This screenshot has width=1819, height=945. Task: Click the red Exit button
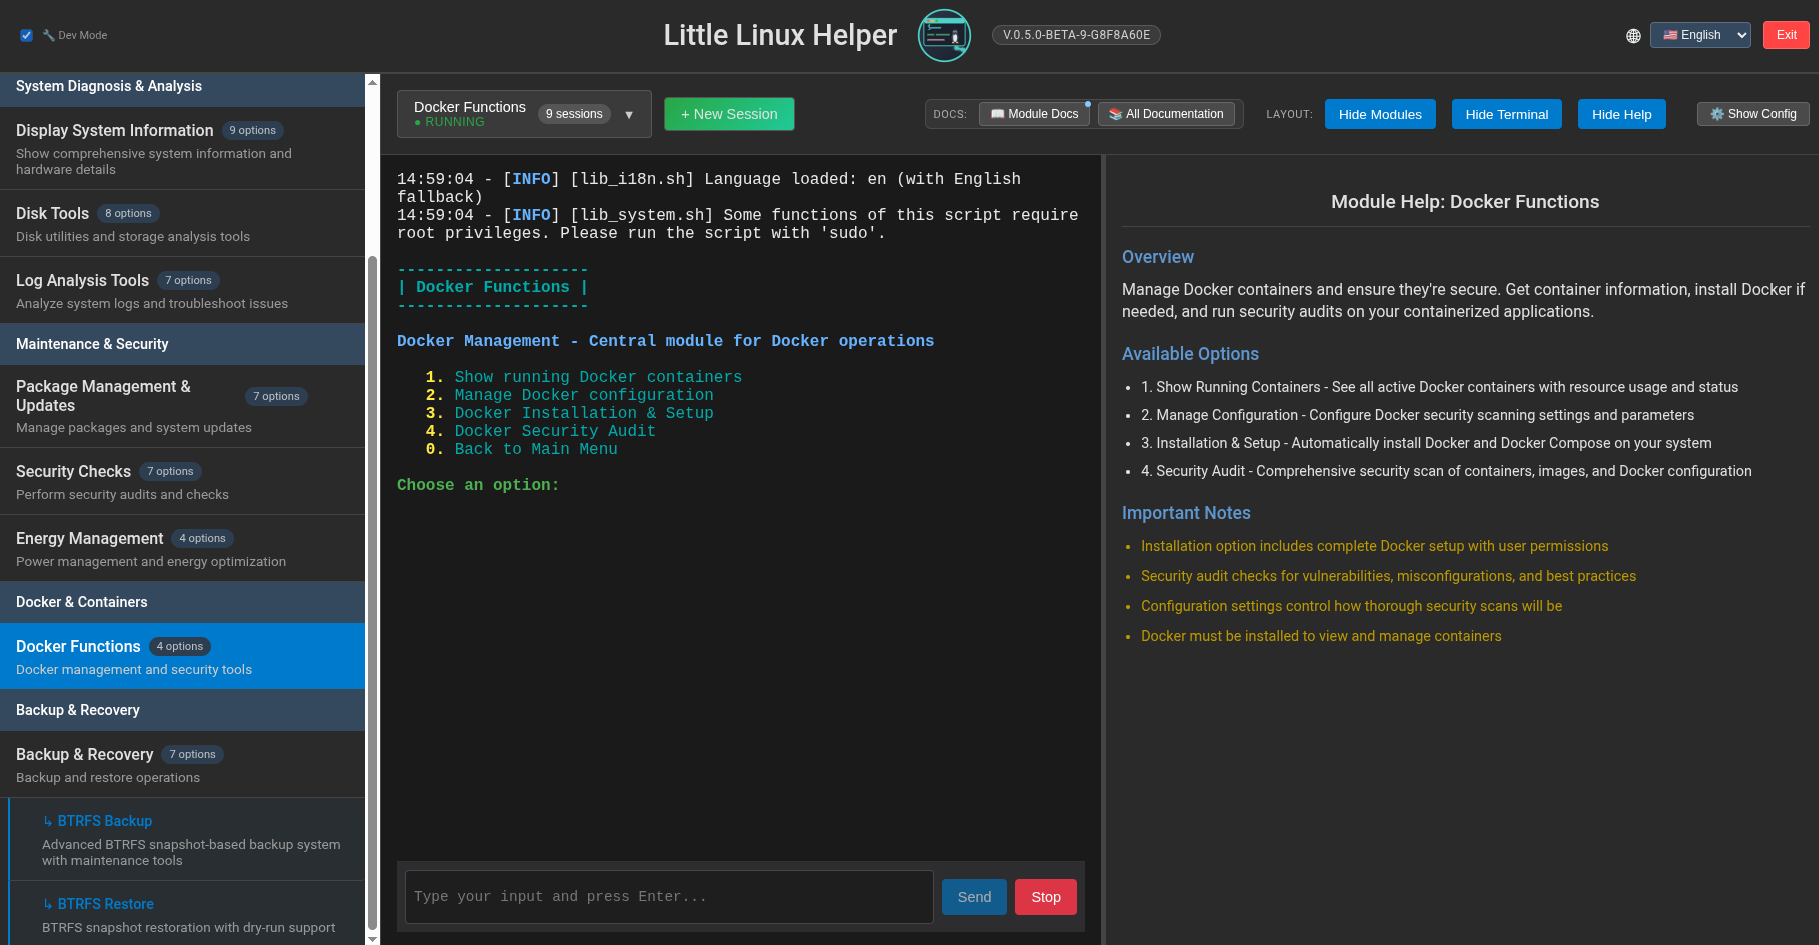1786,35
